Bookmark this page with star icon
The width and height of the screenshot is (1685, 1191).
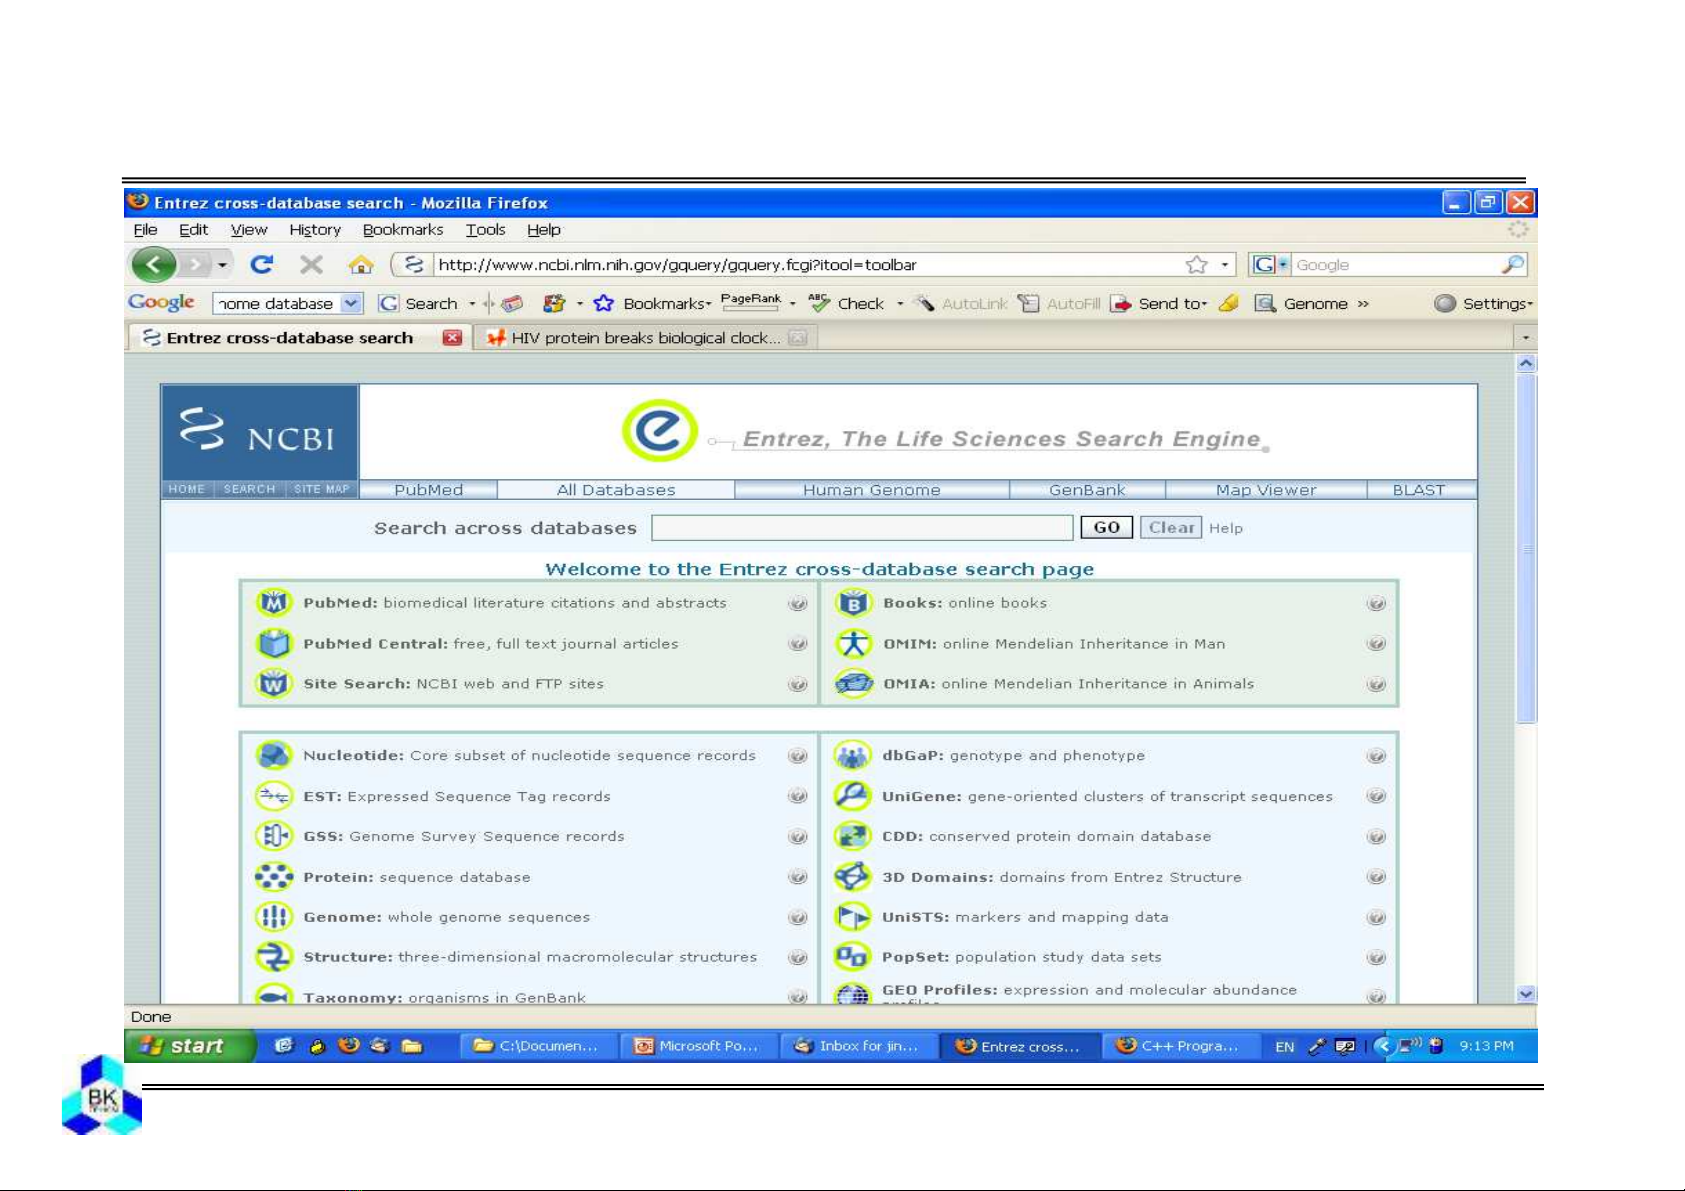[x=1196, y=265]
